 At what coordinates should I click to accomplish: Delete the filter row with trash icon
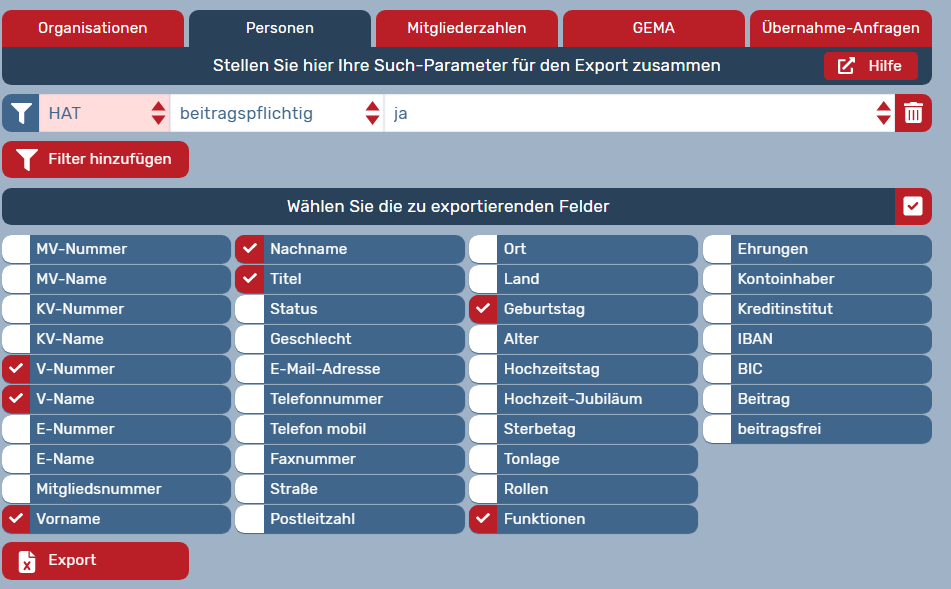(x=913, y=113)
